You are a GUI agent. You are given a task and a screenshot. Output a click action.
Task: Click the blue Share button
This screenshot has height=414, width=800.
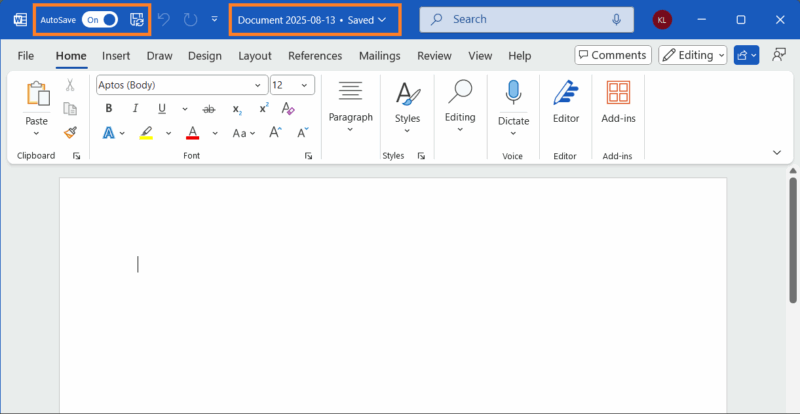coord(746,55)
